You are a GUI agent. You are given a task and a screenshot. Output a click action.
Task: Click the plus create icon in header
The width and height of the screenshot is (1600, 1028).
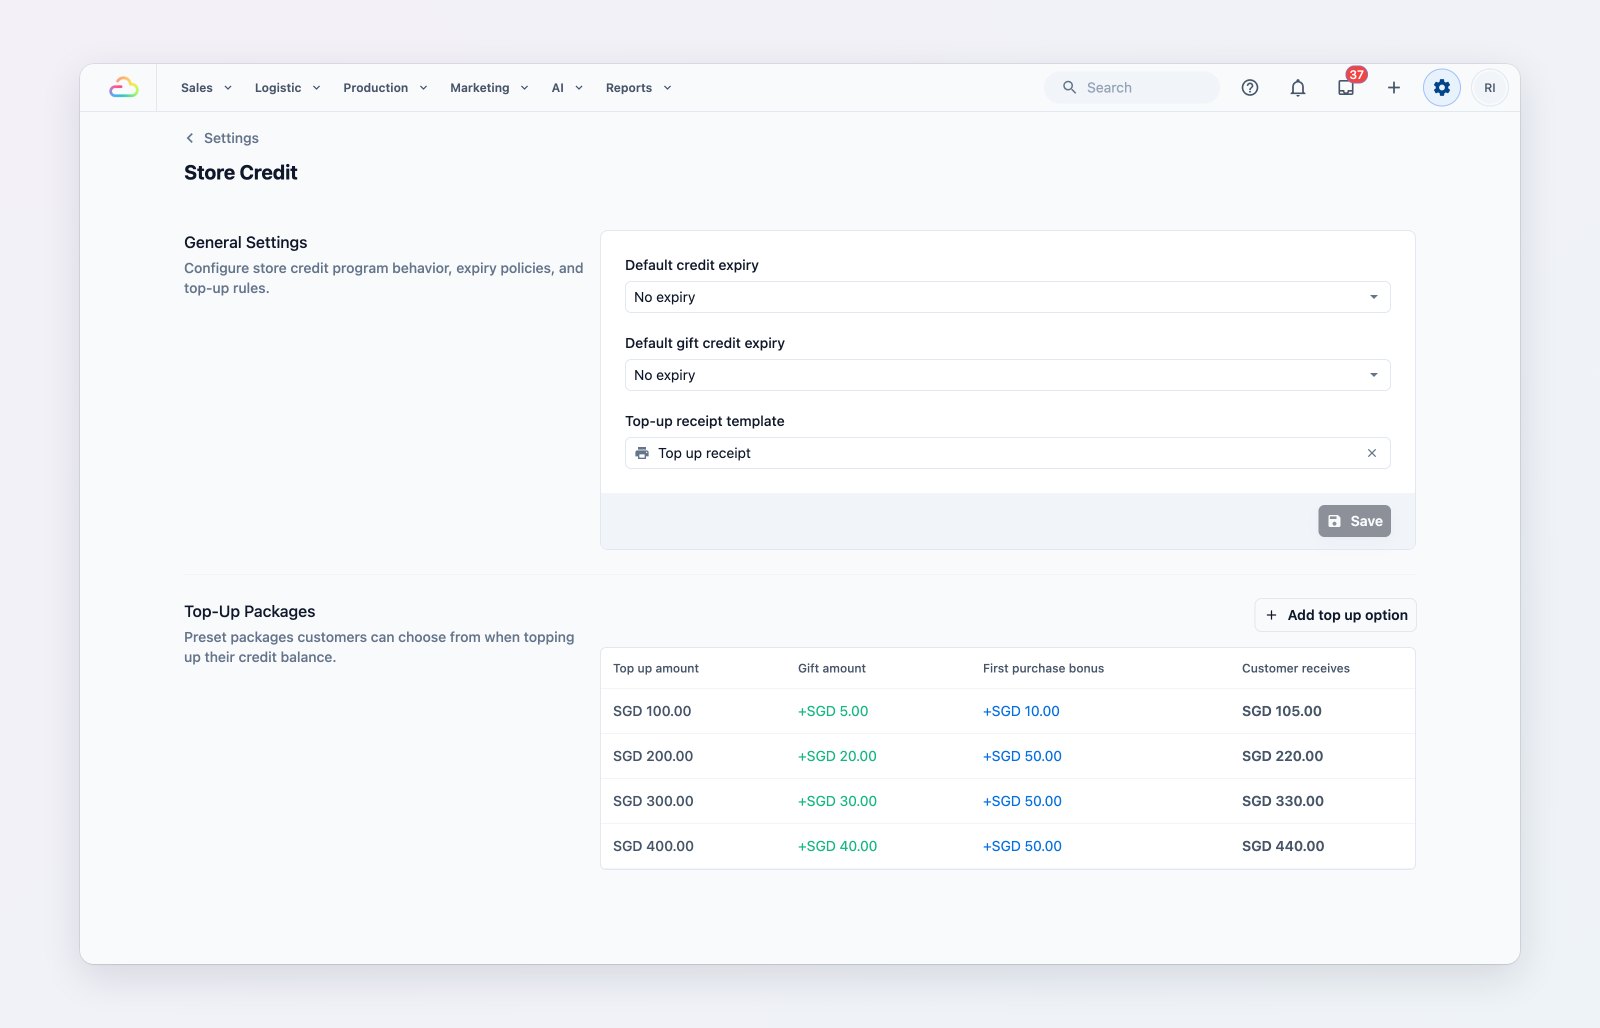(x=1394, y=88)
